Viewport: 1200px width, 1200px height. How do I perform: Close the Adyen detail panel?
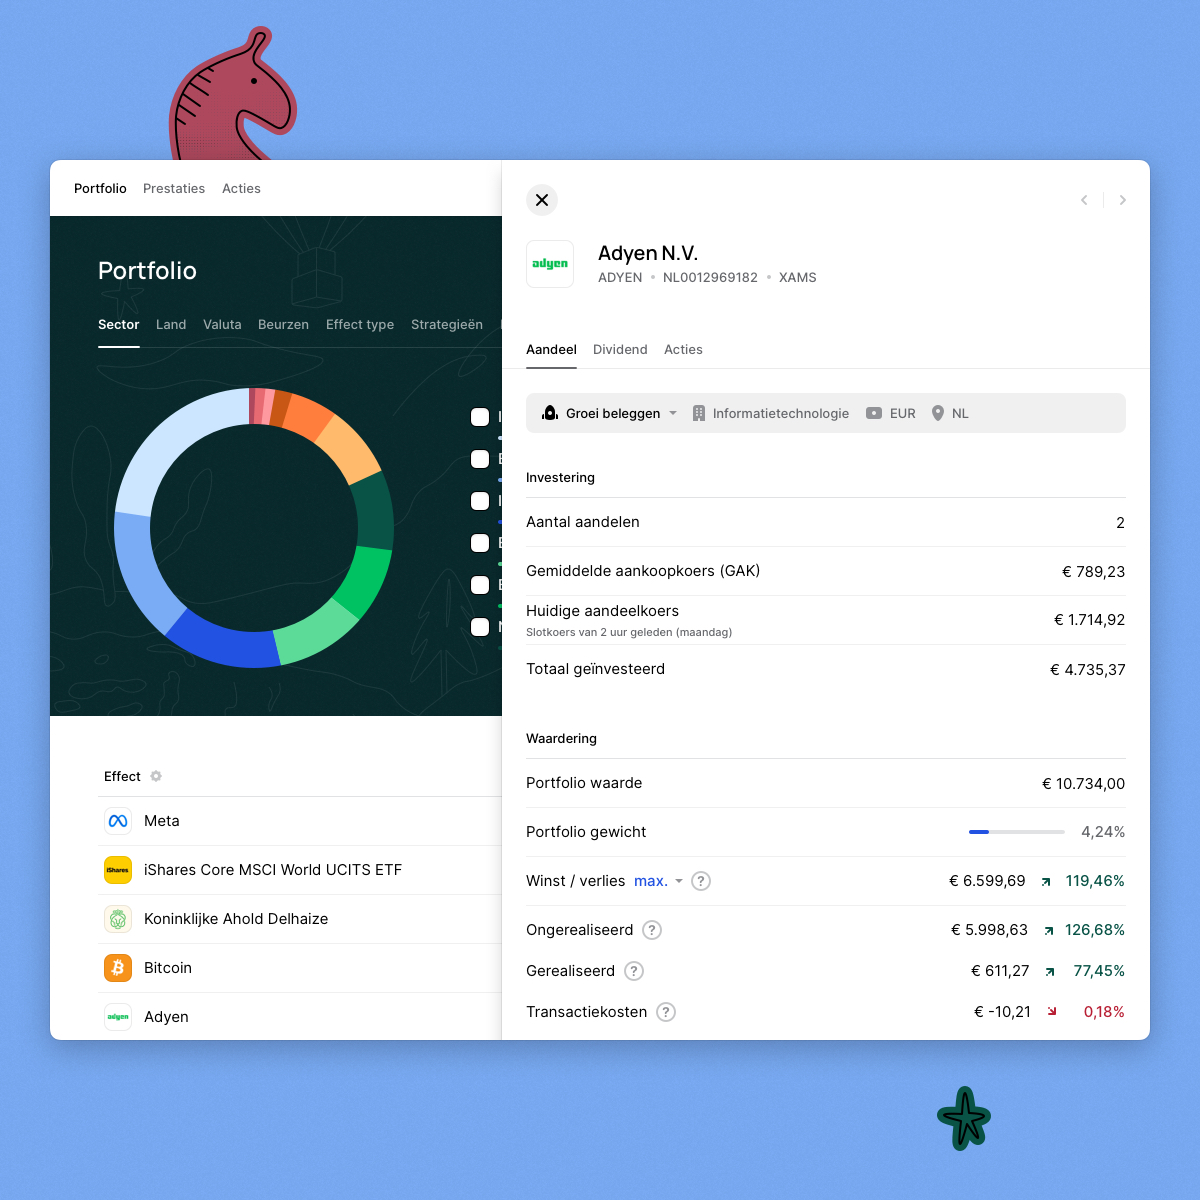pyautogui.click(x=542, y=200)
